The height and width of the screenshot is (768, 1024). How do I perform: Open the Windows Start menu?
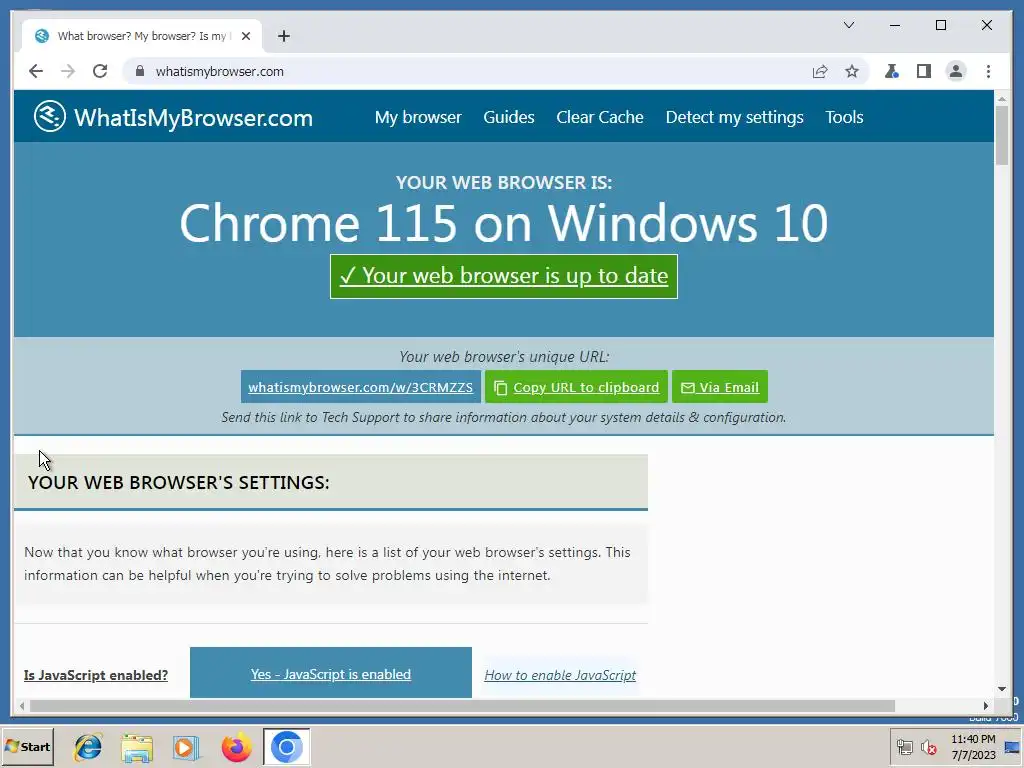pyautogui.click(x=27, y=746)
